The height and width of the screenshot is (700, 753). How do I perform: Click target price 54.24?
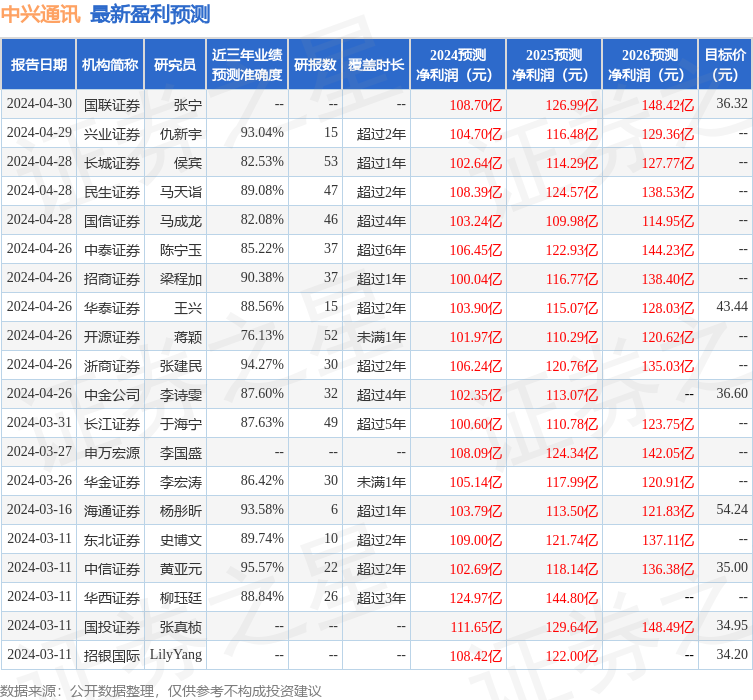click(732, 509)
